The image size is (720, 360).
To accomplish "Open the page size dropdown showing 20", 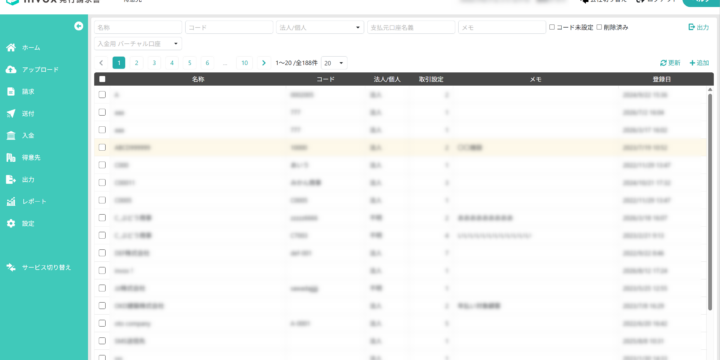I will click(x=334, y=63).
